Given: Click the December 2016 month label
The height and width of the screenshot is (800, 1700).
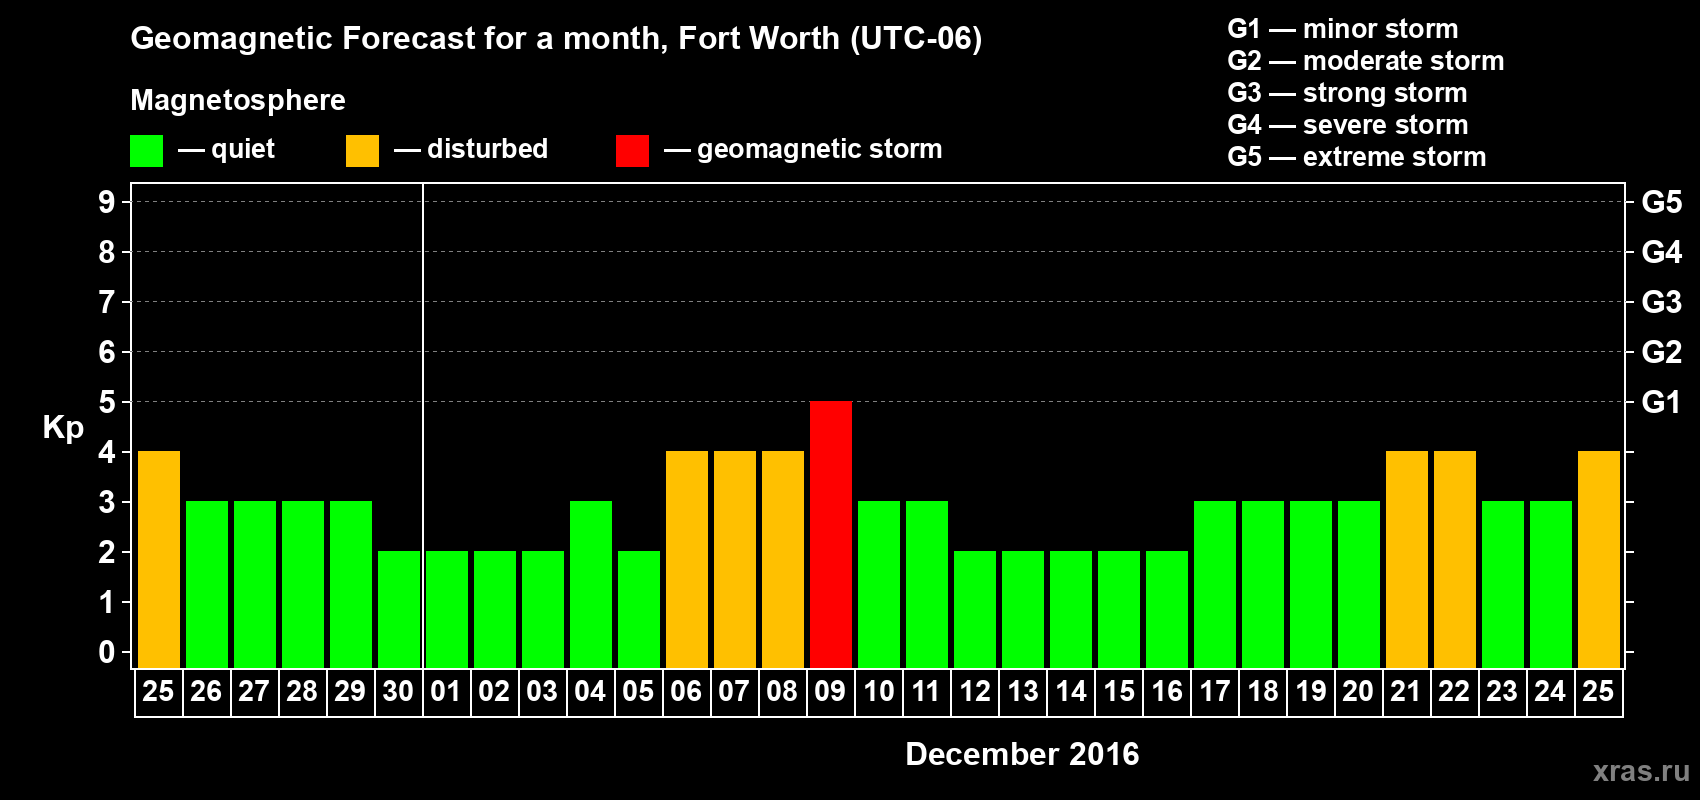Looking at the screenshot, I should pyautogui.click(x=1022, y=754).
